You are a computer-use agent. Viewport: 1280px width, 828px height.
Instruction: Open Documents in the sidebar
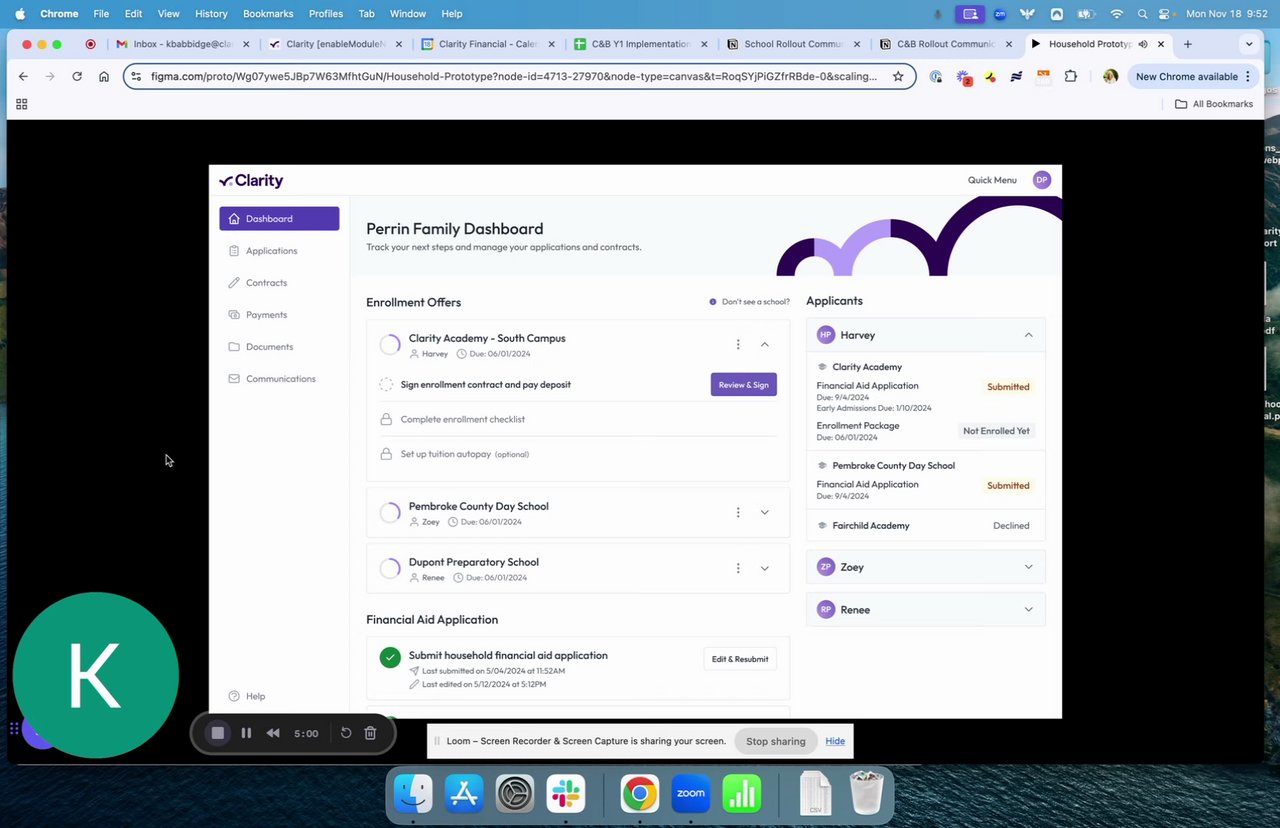click(261, 347)
